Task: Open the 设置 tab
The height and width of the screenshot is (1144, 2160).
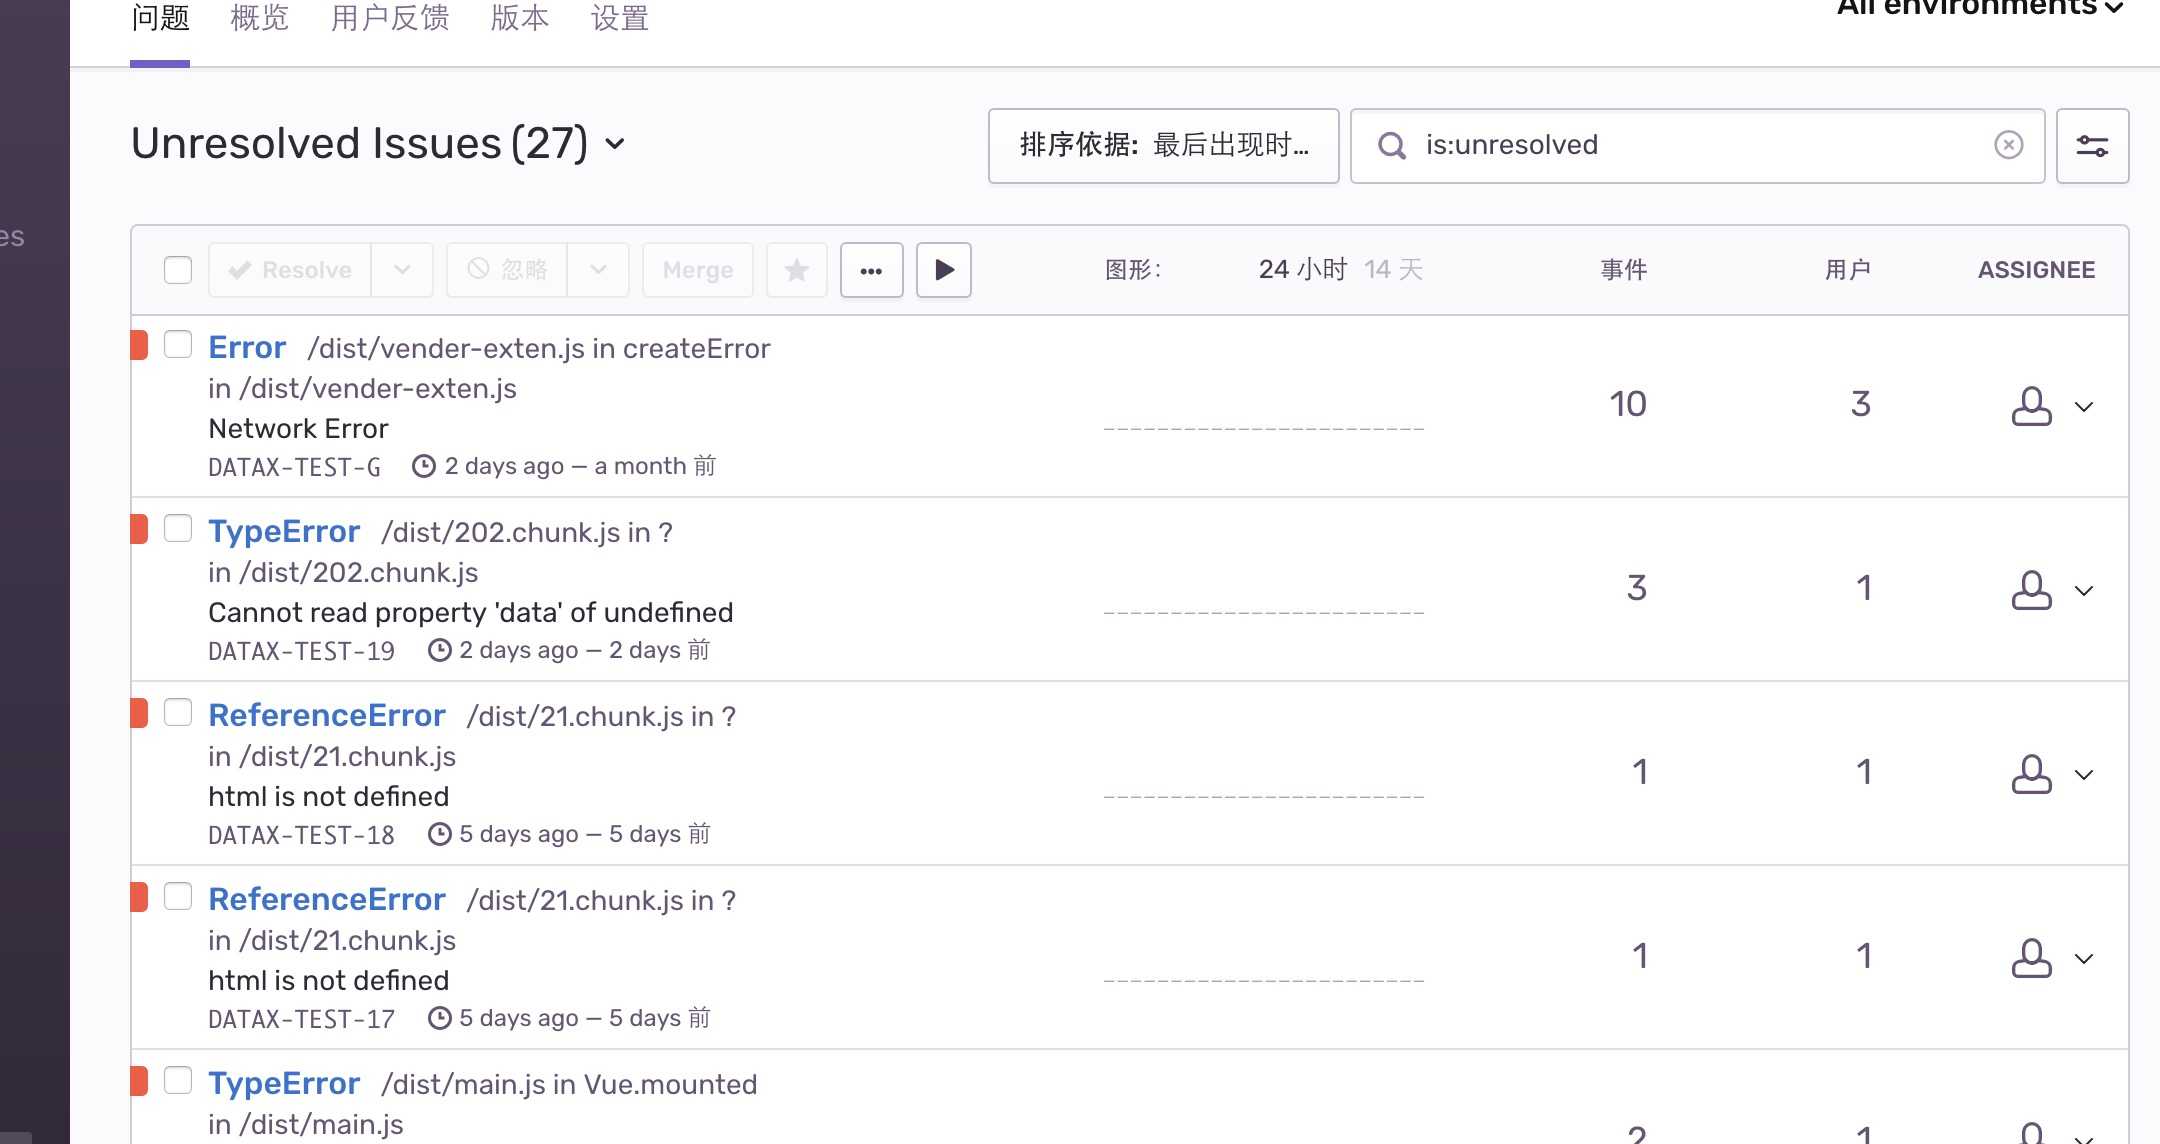Action: coord(620,18)
